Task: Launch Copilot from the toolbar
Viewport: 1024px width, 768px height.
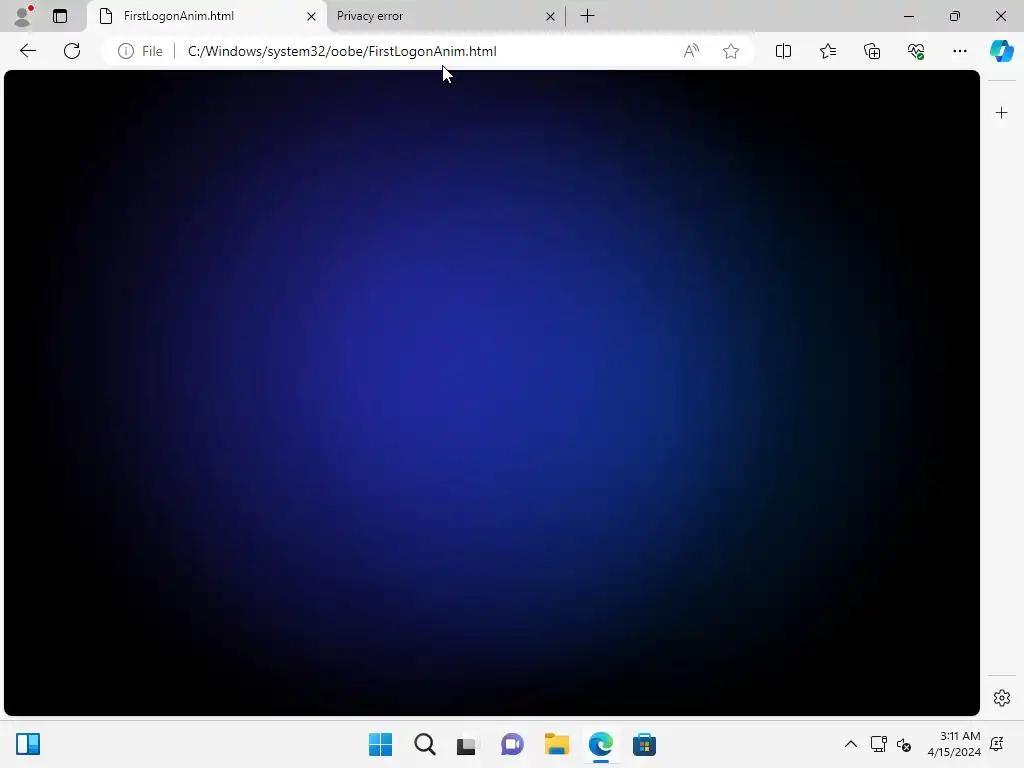Action: click(1001, 51)
